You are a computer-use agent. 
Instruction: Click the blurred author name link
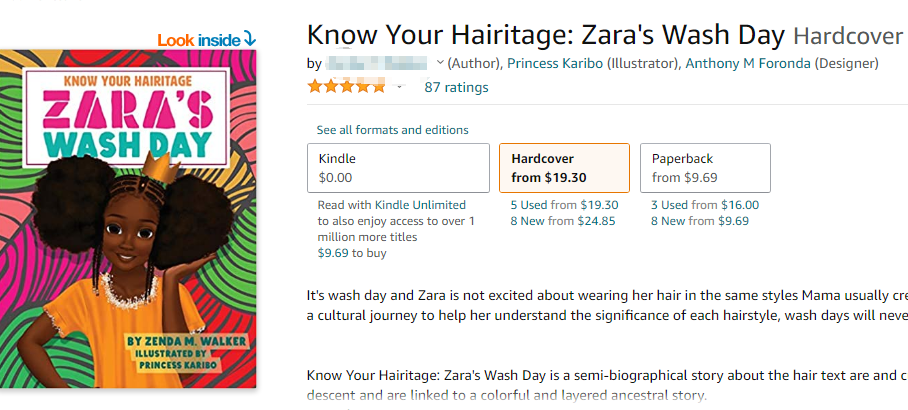380,63
